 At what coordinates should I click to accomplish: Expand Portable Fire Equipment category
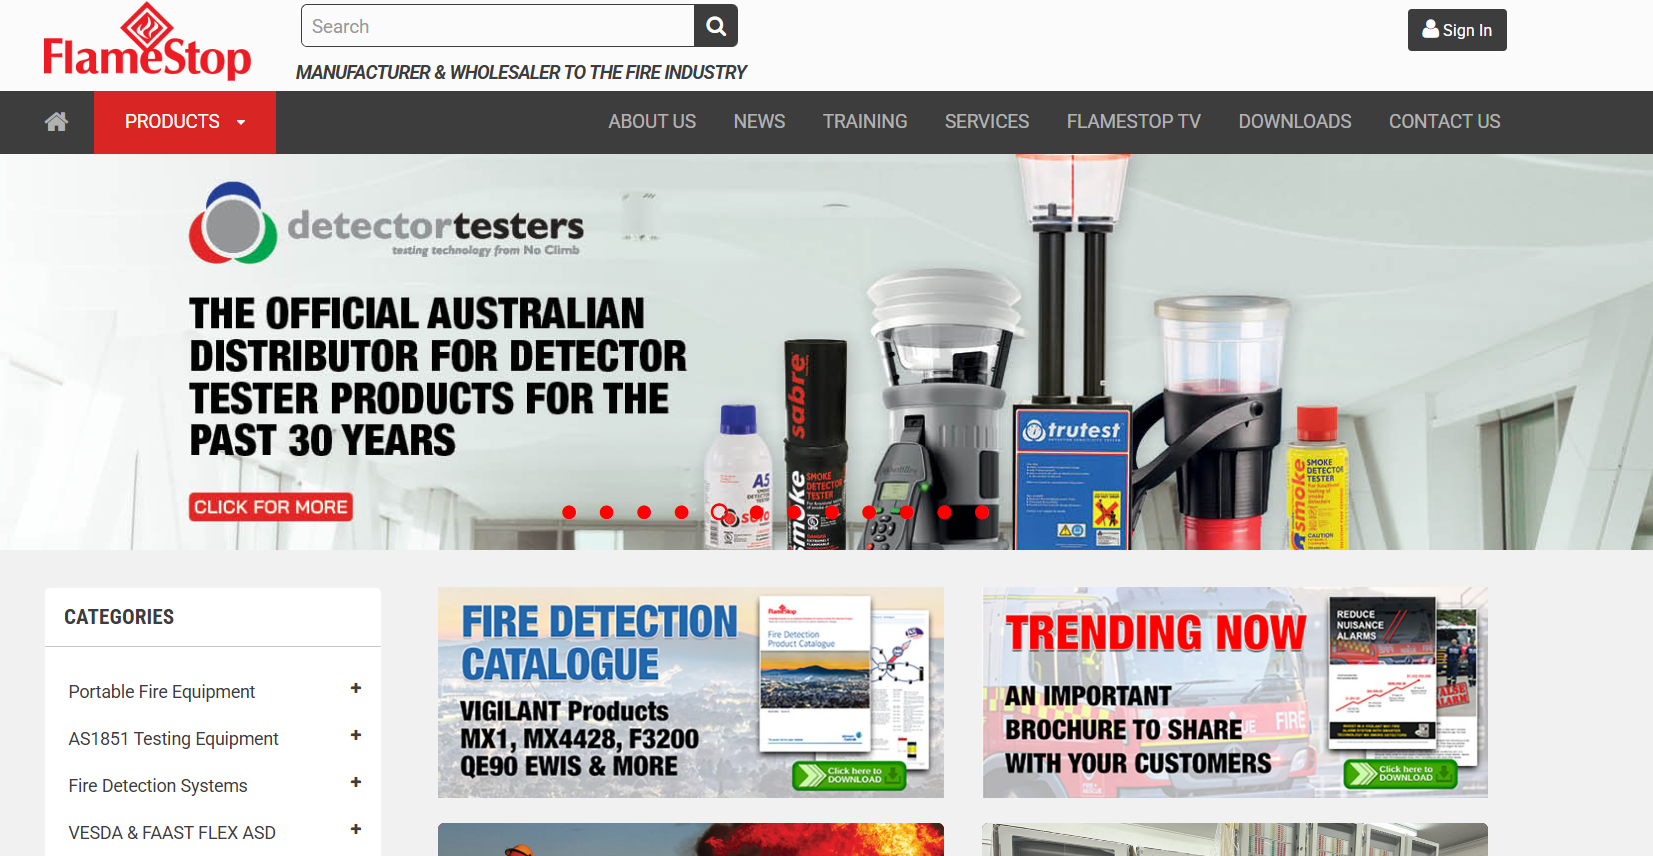tap(356, 688)
